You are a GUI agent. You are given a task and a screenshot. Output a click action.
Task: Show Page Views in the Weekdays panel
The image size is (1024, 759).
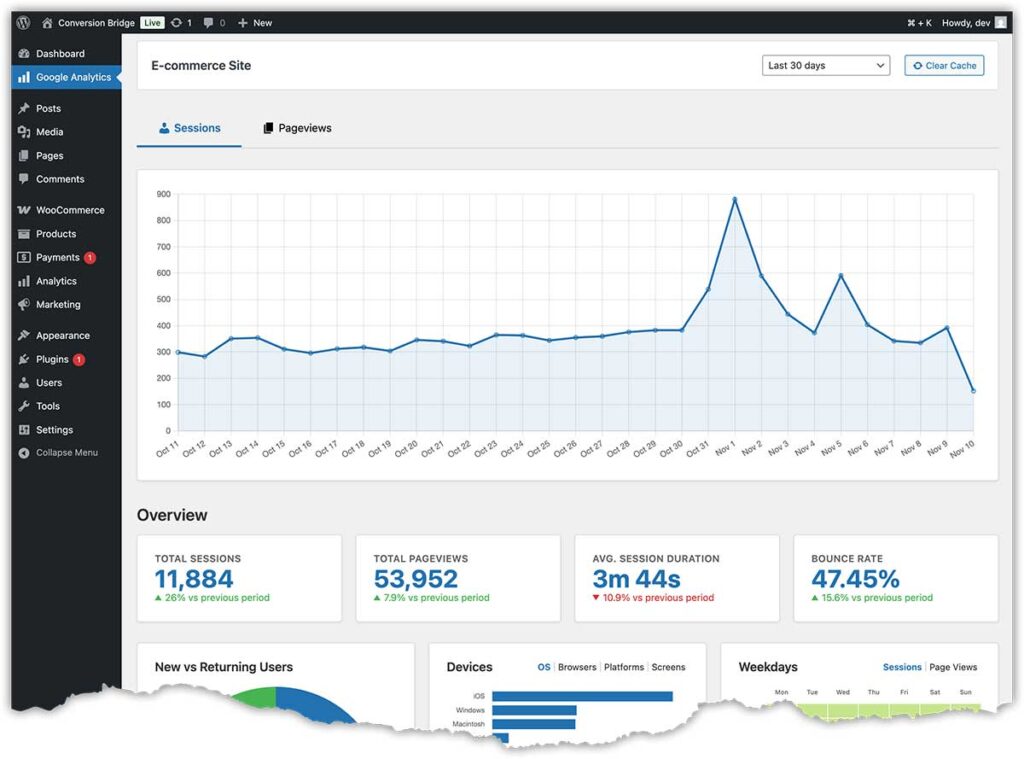(x=952, y=667)
